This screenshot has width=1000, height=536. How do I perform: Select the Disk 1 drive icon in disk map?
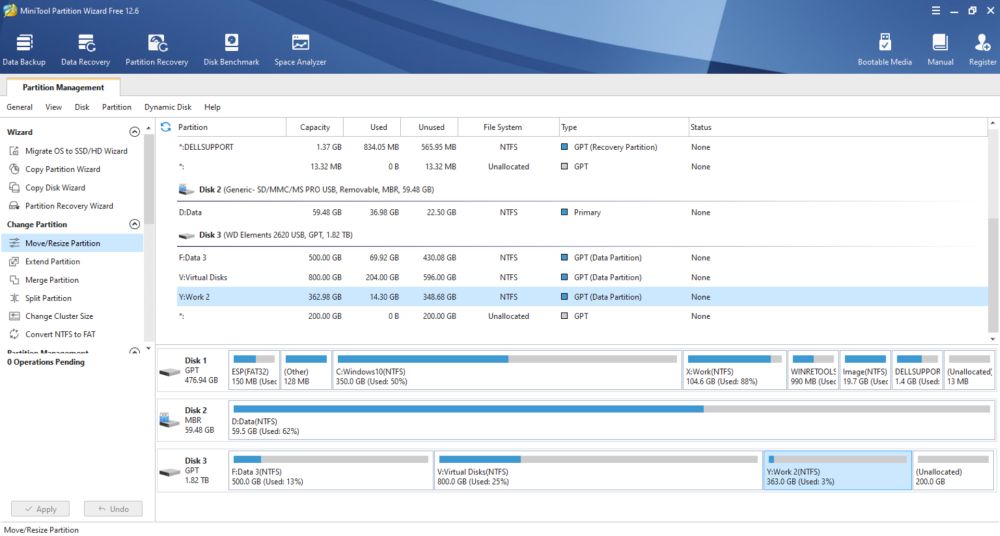coord(170,372)
